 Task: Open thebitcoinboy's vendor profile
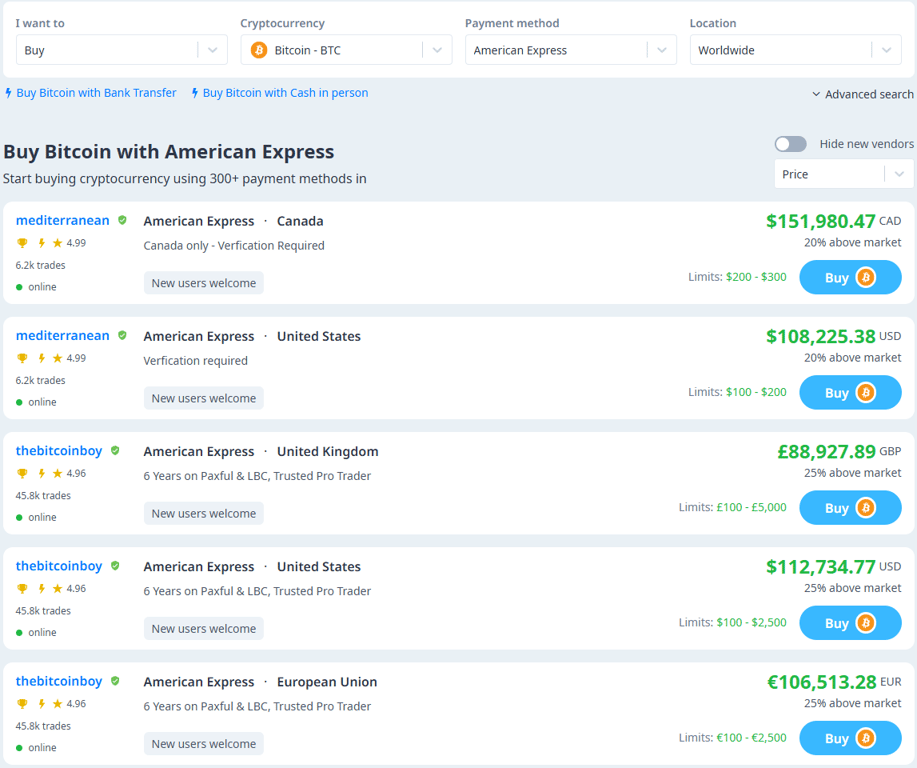click(x=58, y=450)
